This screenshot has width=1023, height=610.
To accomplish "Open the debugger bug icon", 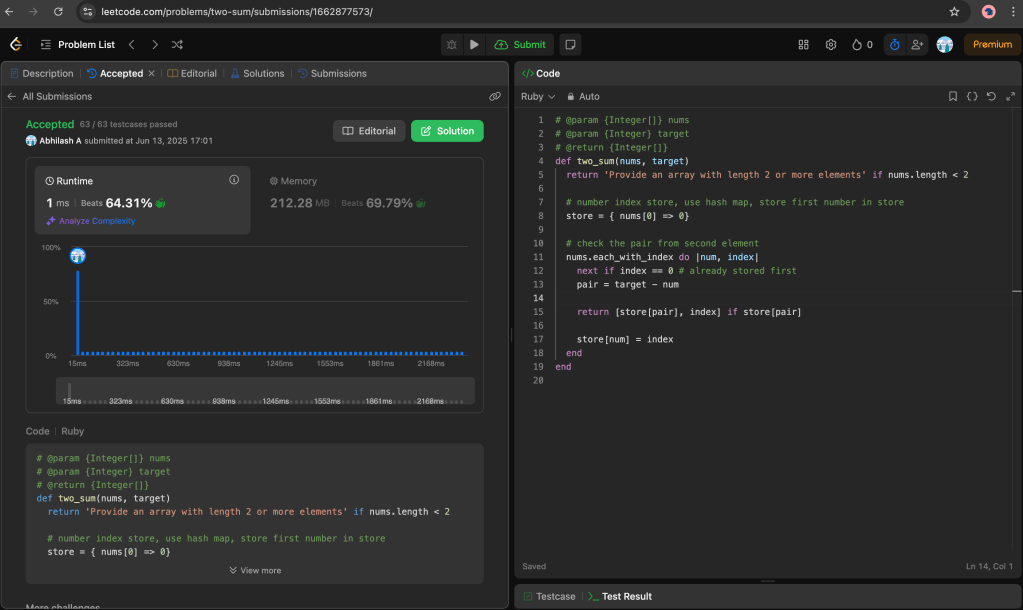I will click(452, 44).
